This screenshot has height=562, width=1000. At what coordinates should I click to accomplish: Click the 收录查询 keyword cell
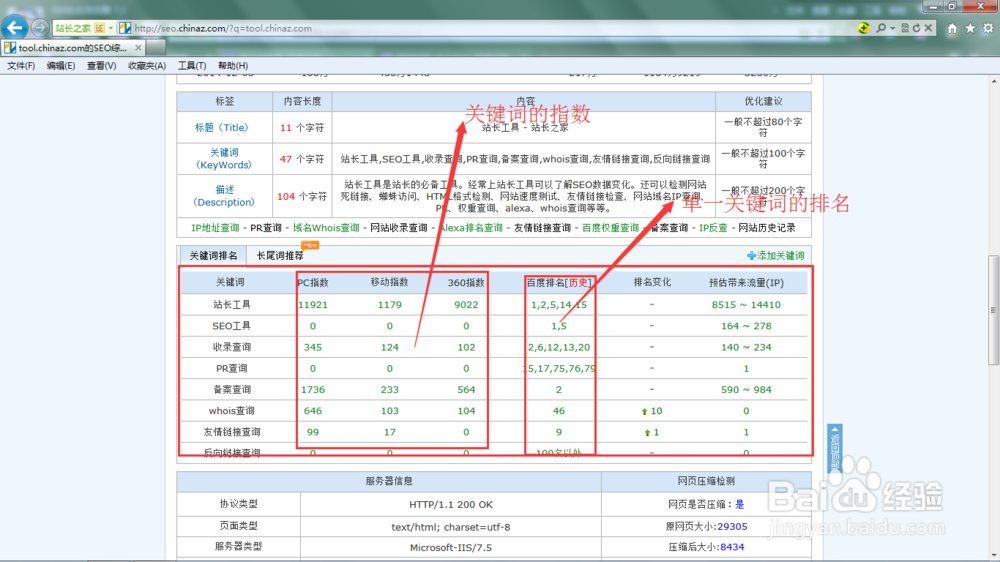[x=232, y=347]
